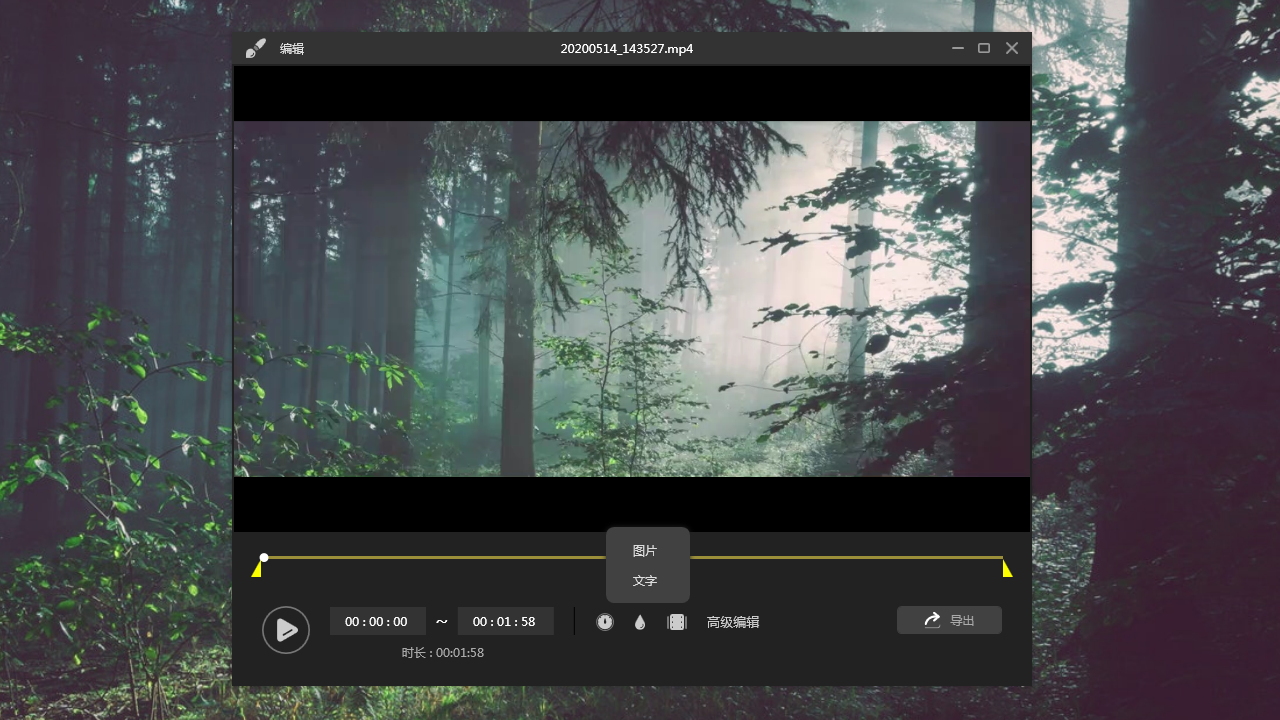
Task: Close the editor window
Action: [x=1012, y=48]
